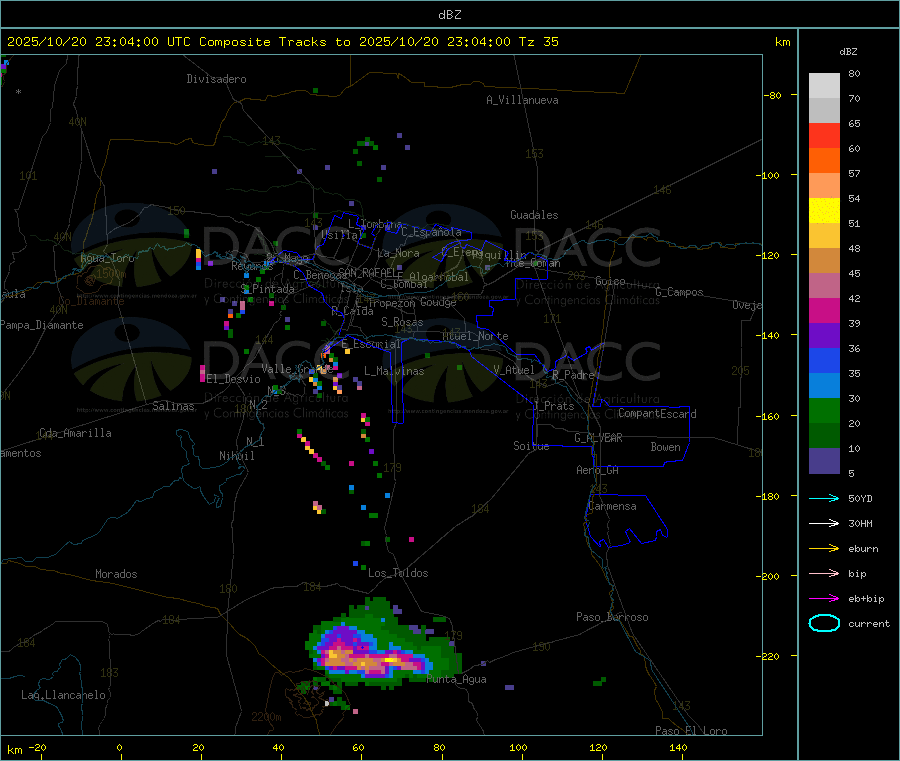Click the magenta 39-42 dBZ color swatch

coord(824,310)
